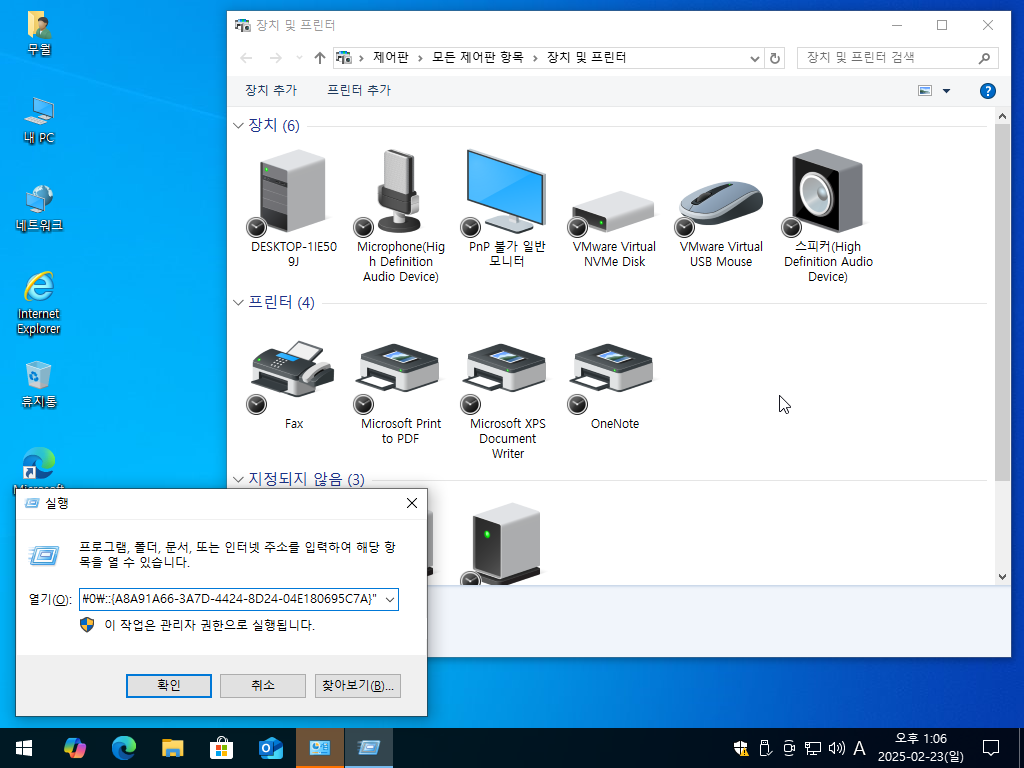Select the VMware Virtual NVMe Disk device

pos(614,212)
